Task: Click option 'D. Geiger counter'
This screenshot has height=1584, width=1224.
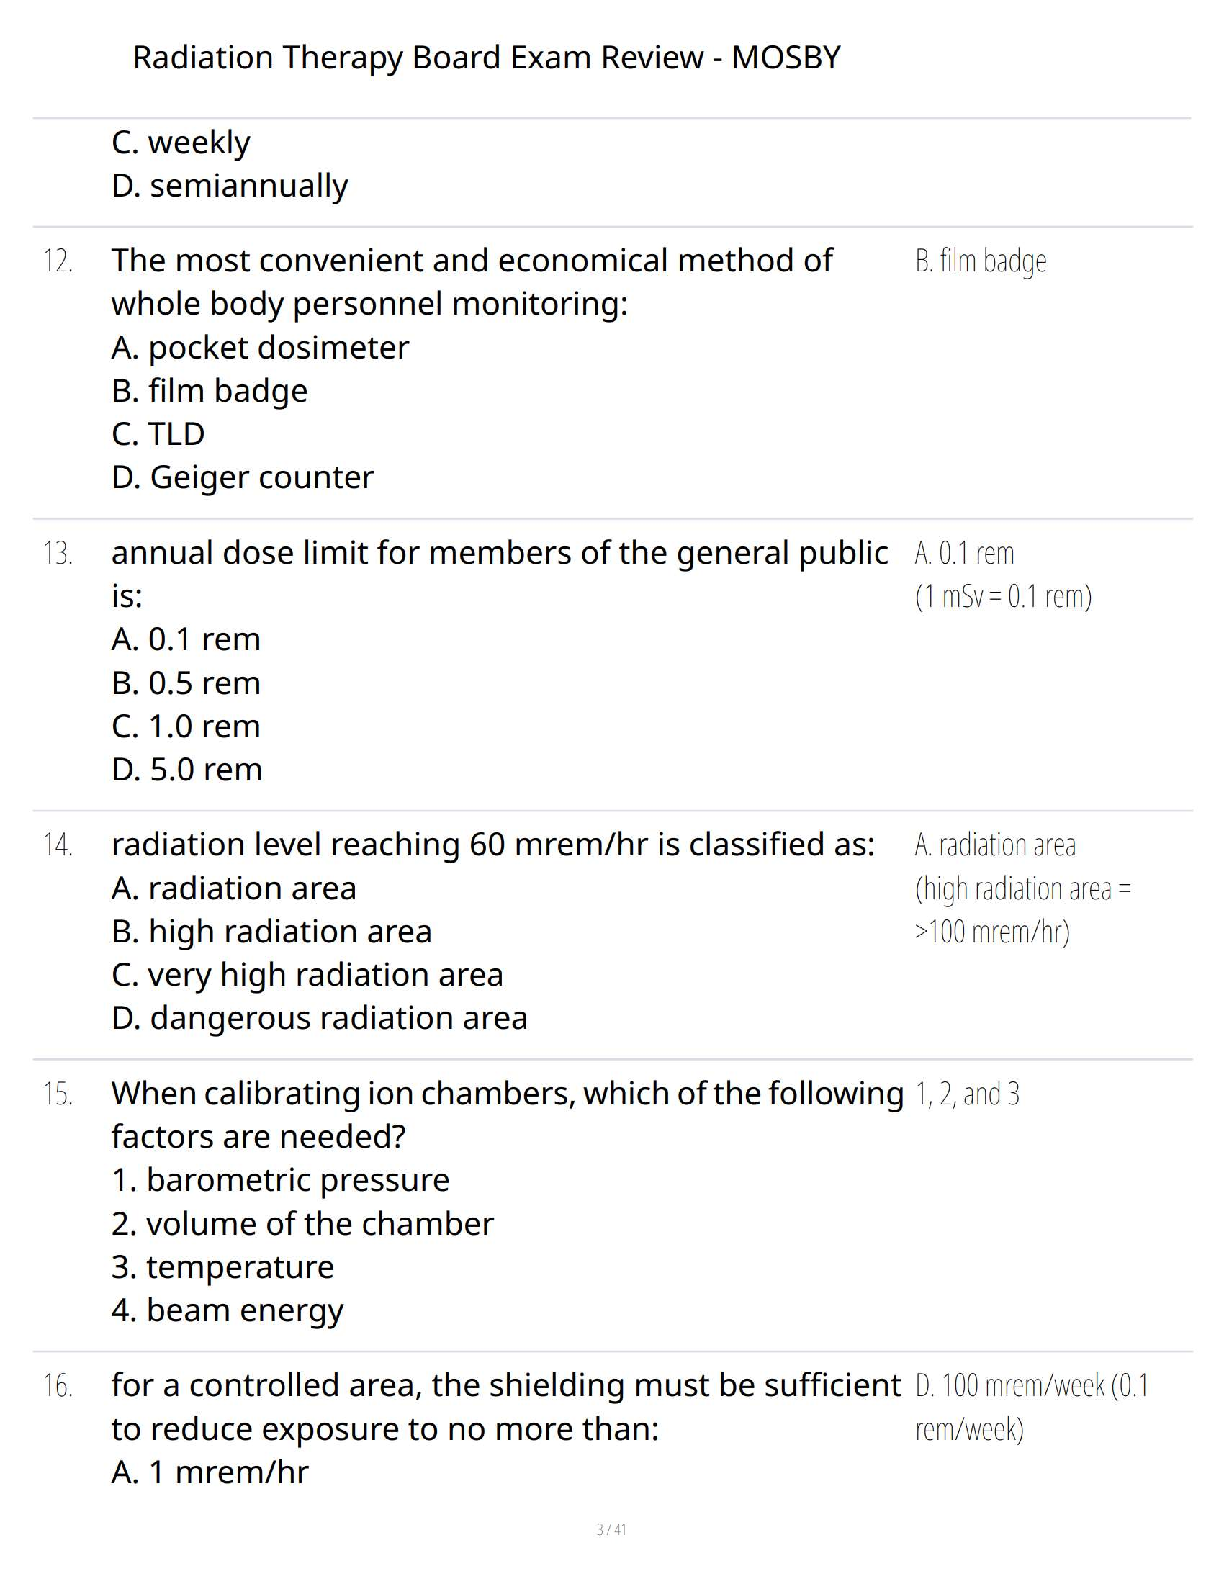Action: pyautogui.click(x=243, y=477)
